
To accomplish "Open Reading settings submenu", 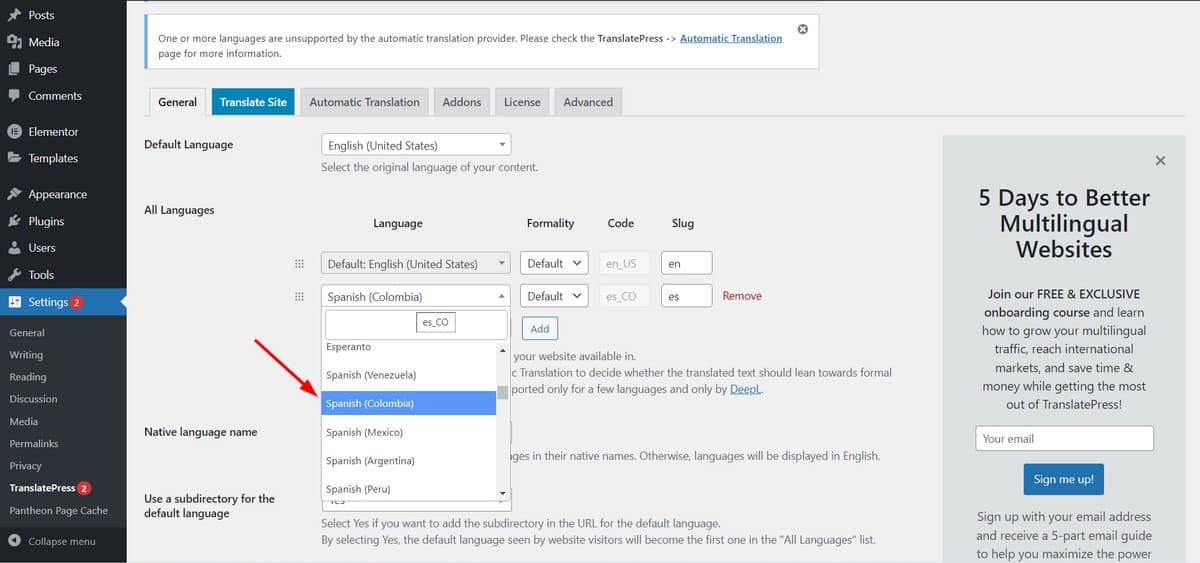I will [28, 377].
